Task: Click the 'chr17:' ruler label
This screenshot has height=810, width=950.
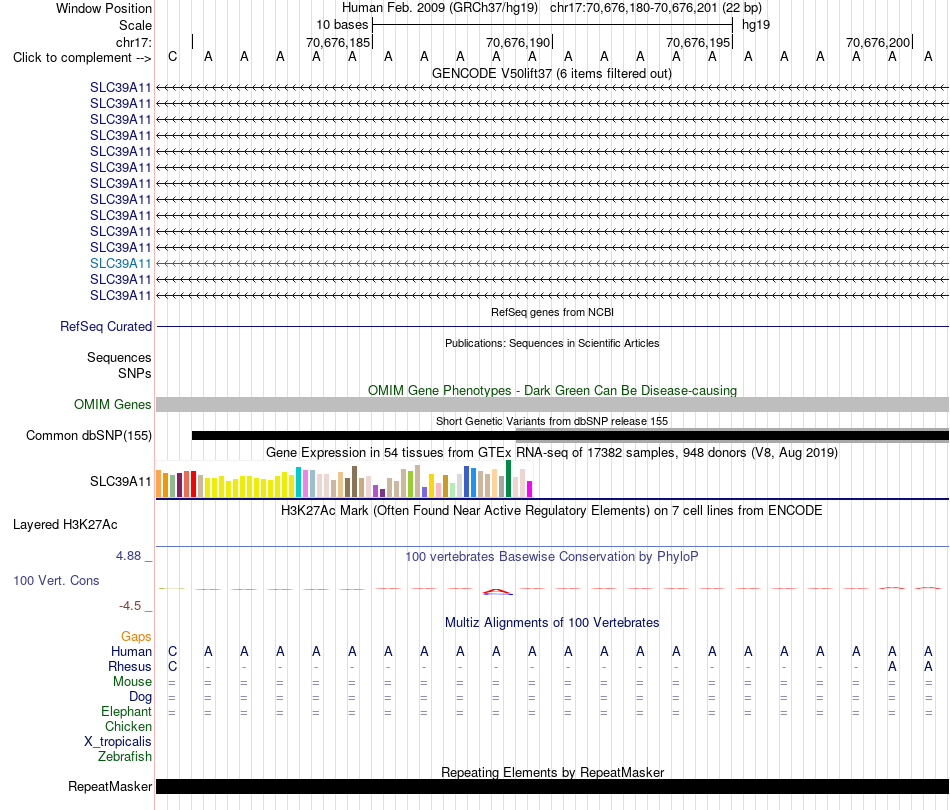Action: coord(133,42)
